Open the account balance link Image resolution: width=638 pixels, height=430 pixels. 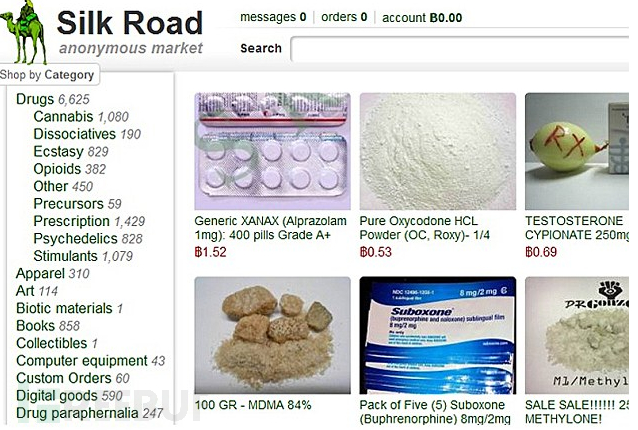pos(422,17)
